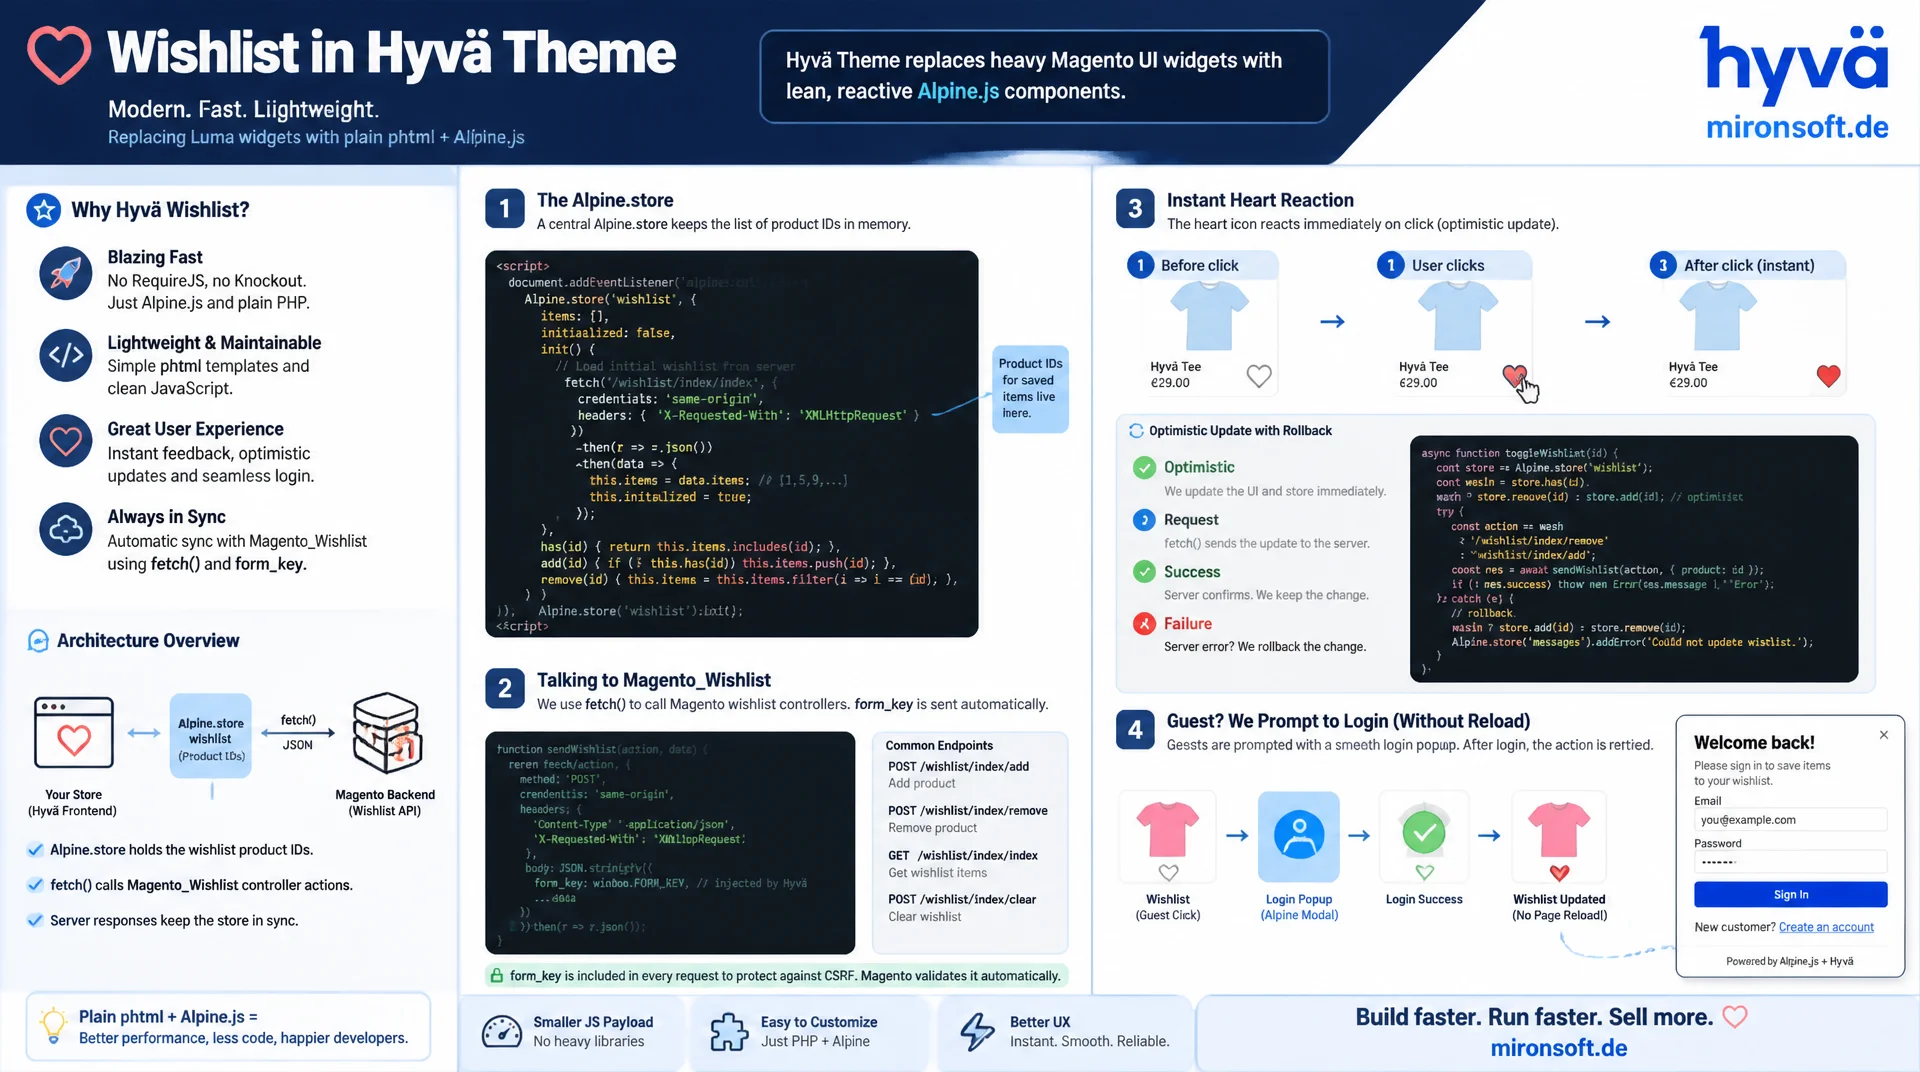Click the red X icon next to Failure
Viewport: 1920px width, 1072px height.
pyautogui.click(x=1144, y=624)
